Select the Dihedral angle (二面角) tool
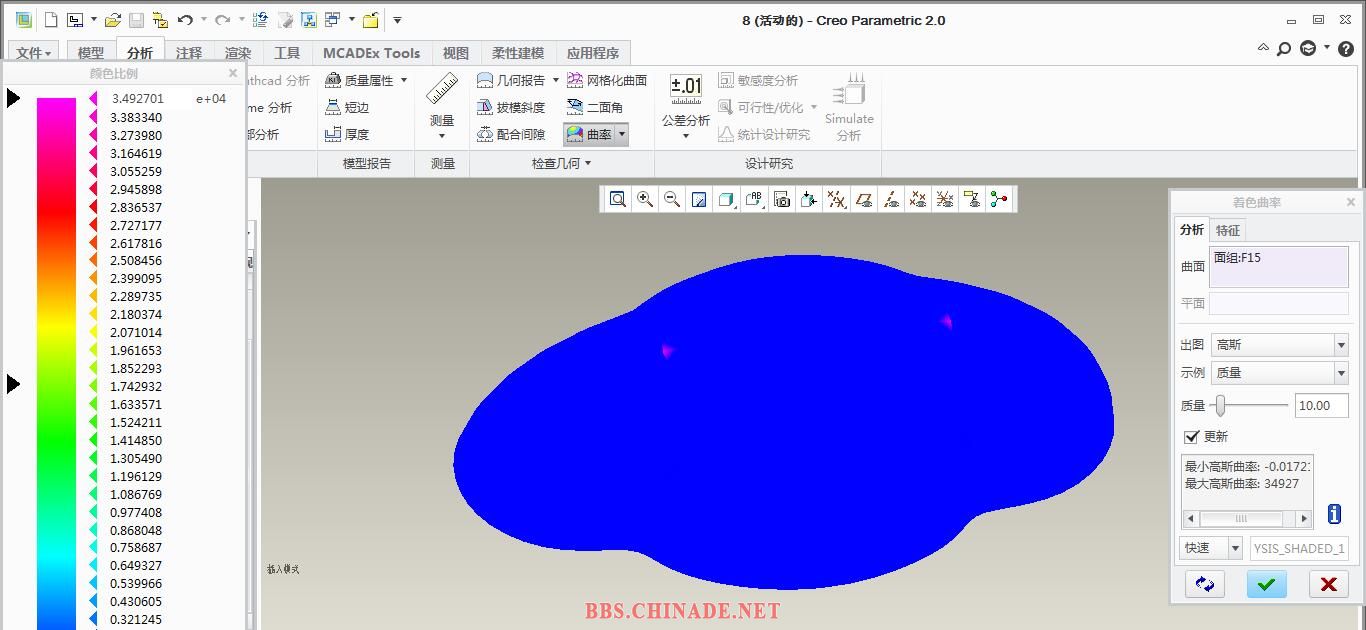 coord(575,107)
